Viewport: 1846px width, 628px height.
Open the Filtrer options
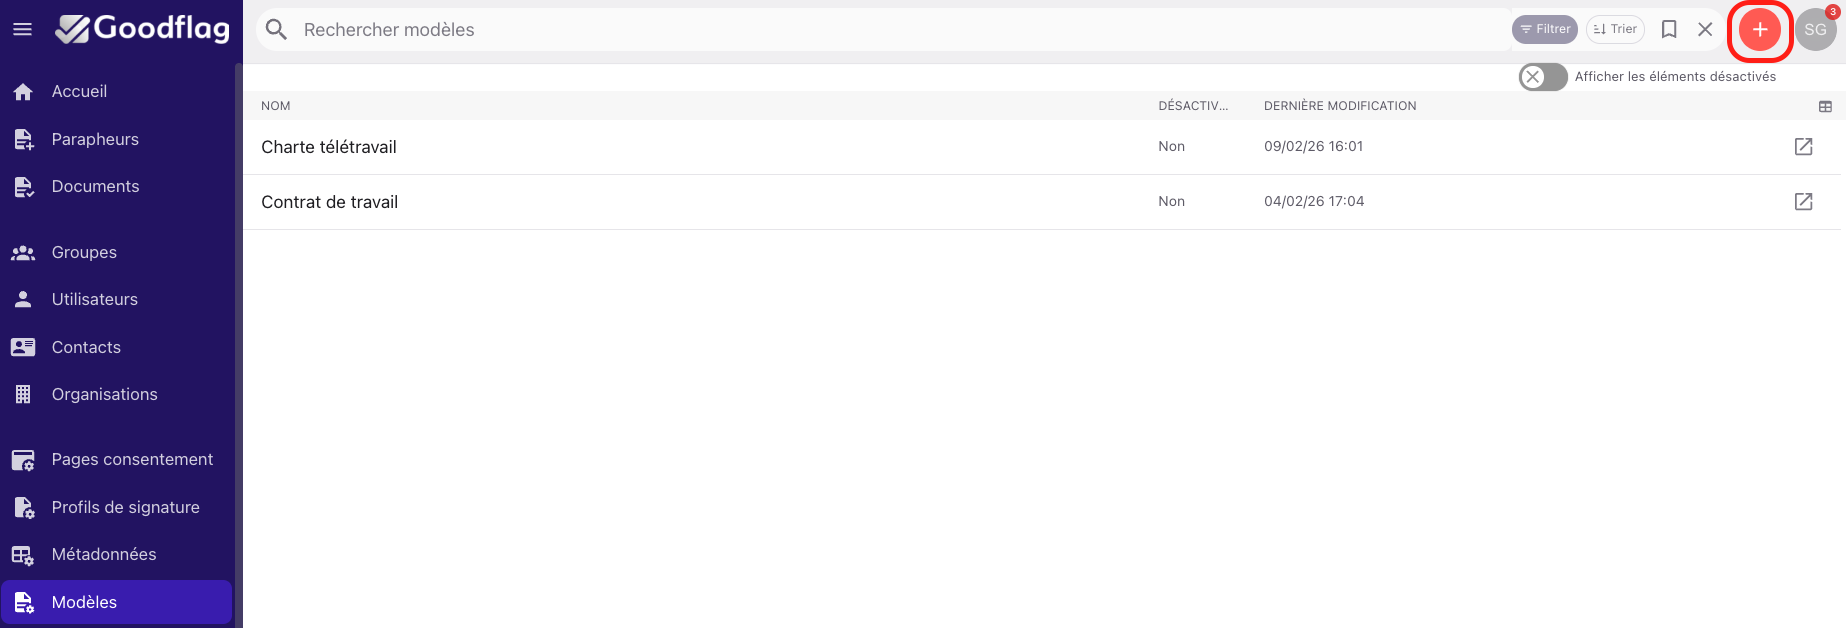[1545, 30]
